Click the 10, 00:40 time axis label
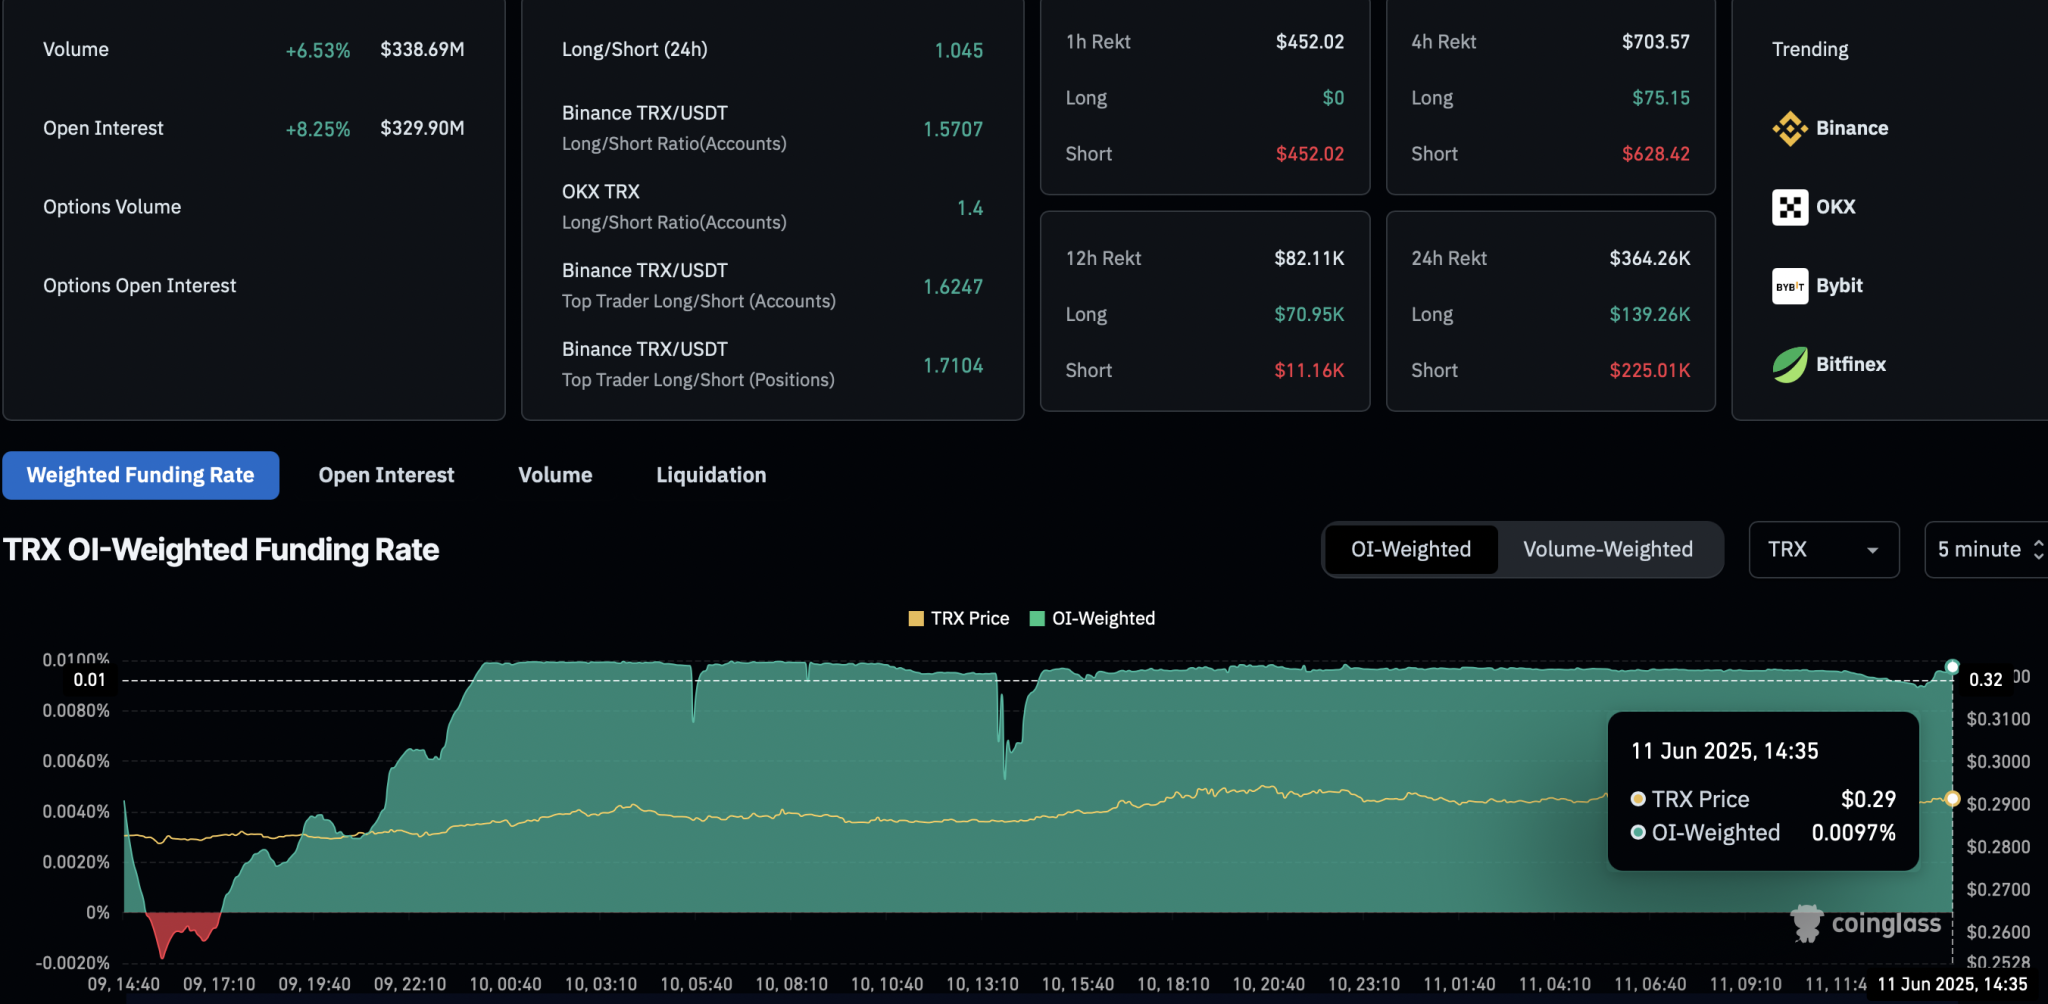The width and height of the screenshot is (2048, 1004). click(505, 984)
